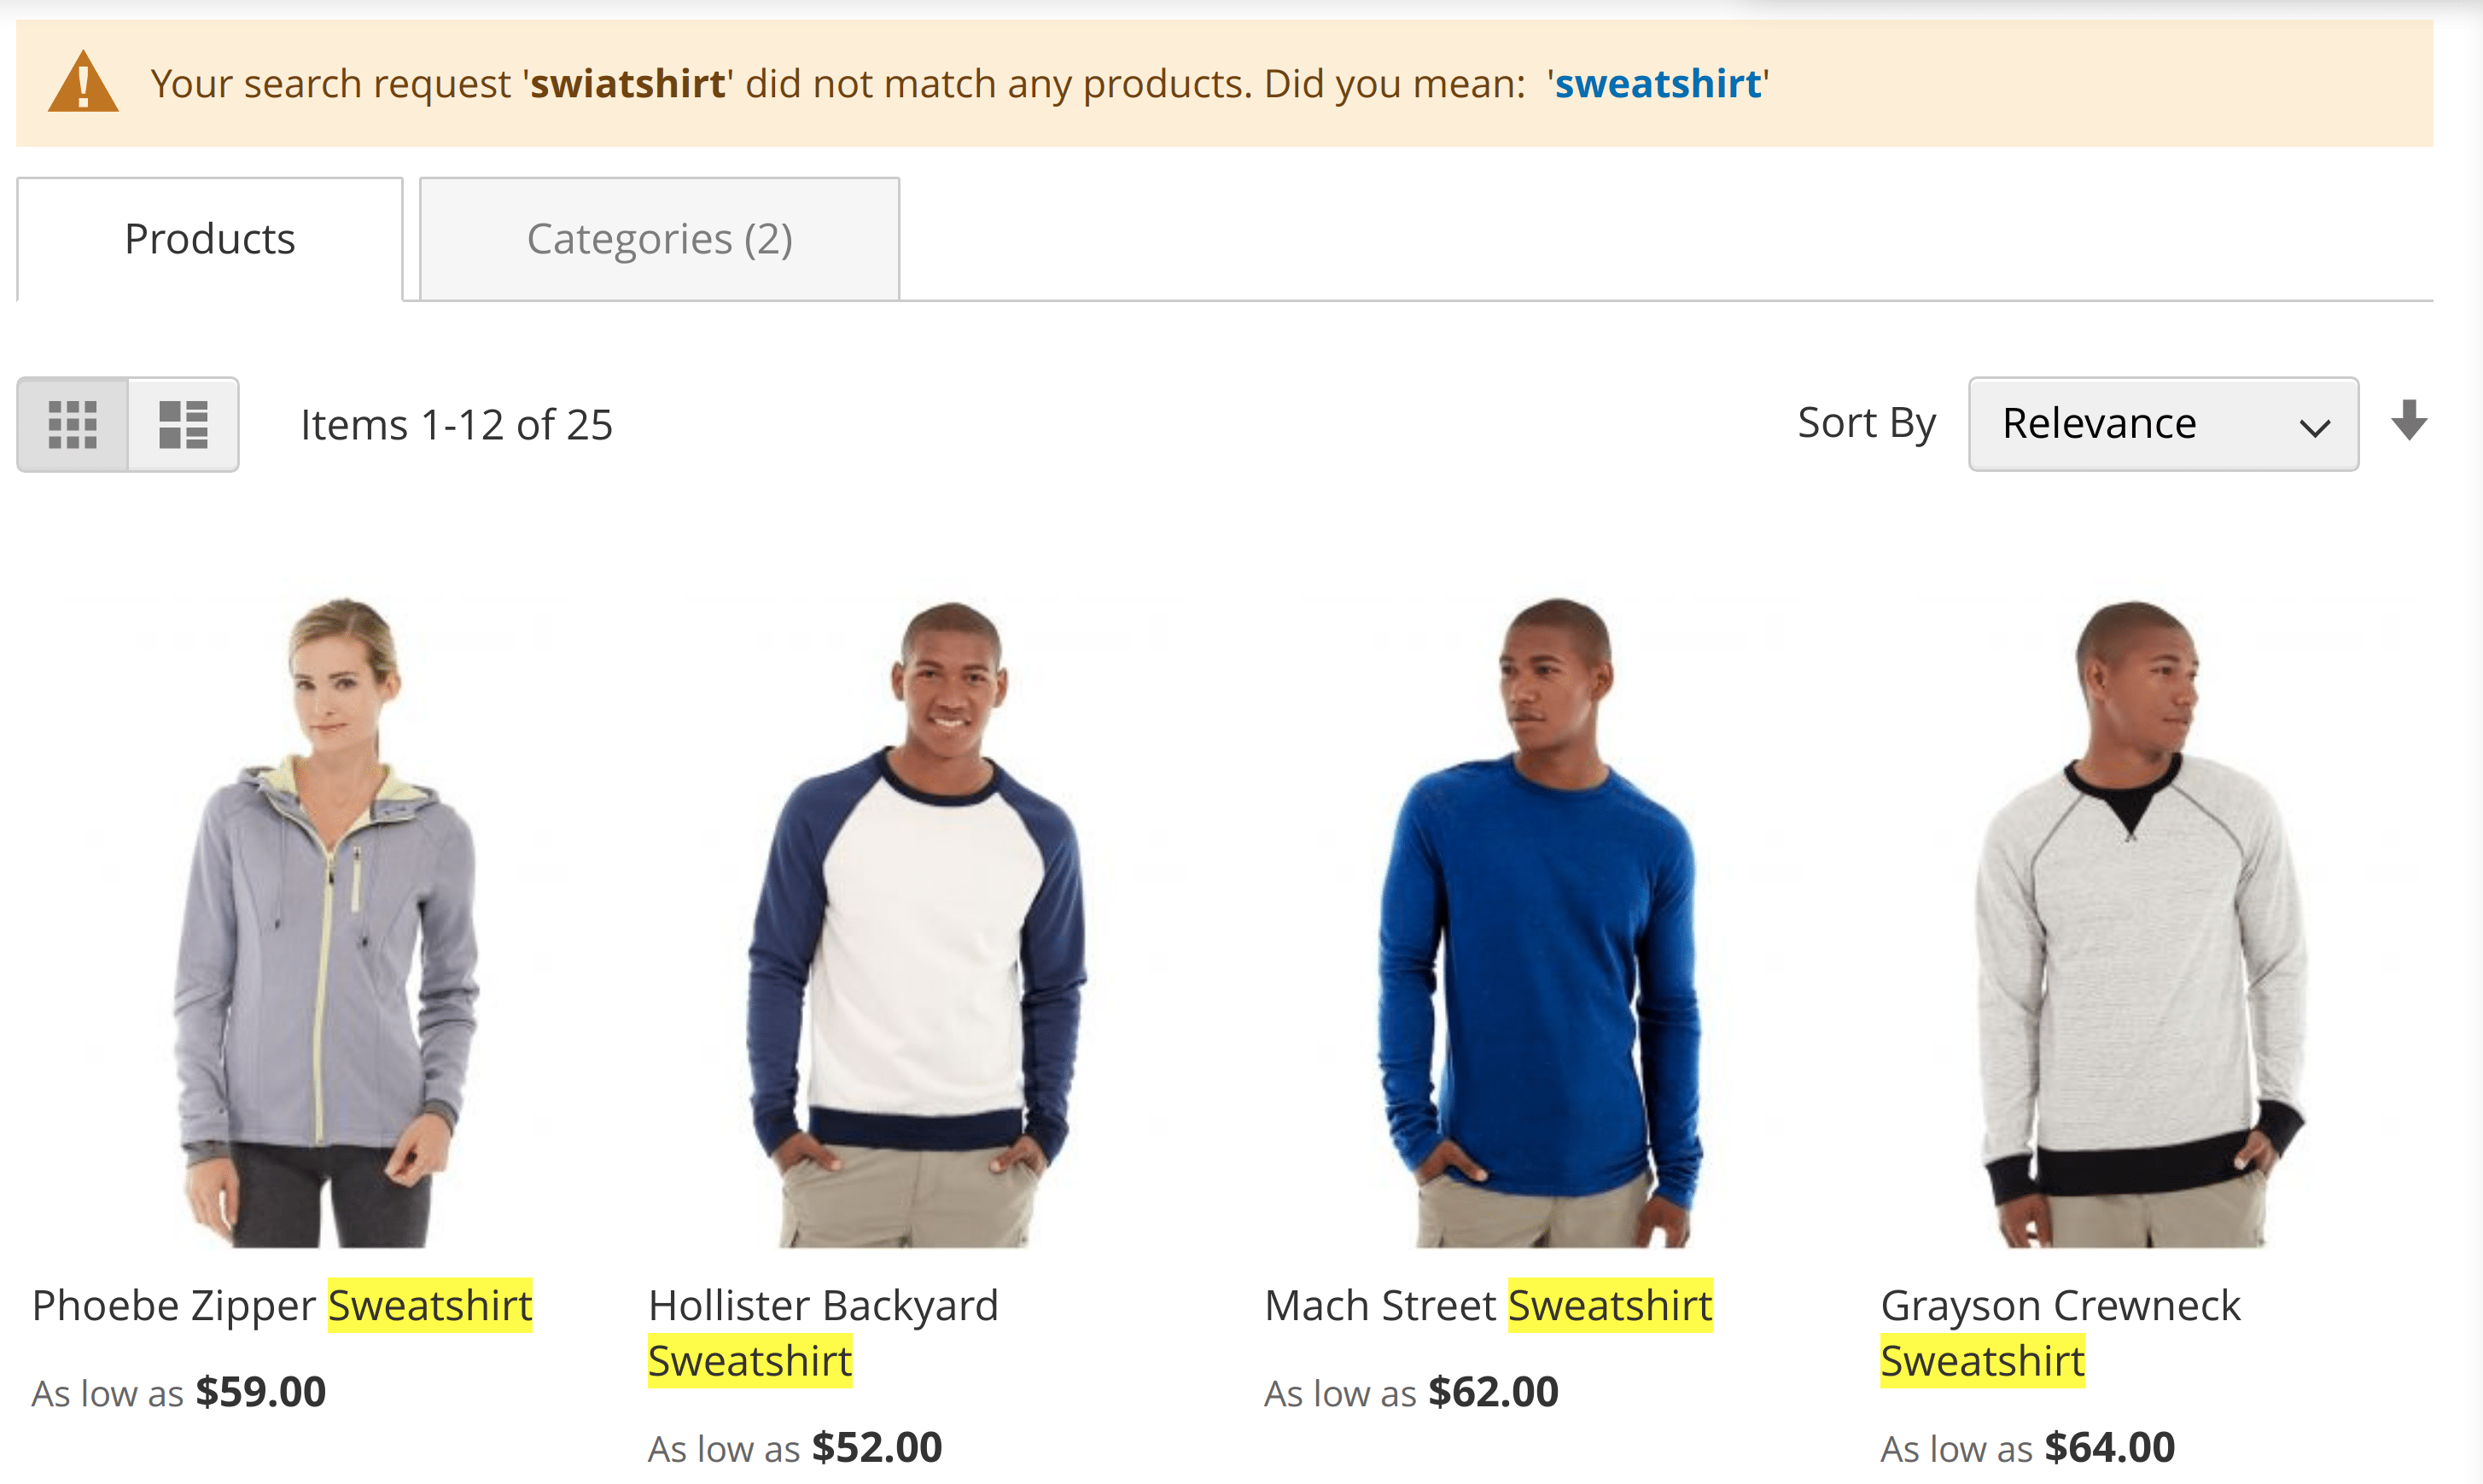Click the Phoebe Zipper Sweatshirt photo

point(325,921)
